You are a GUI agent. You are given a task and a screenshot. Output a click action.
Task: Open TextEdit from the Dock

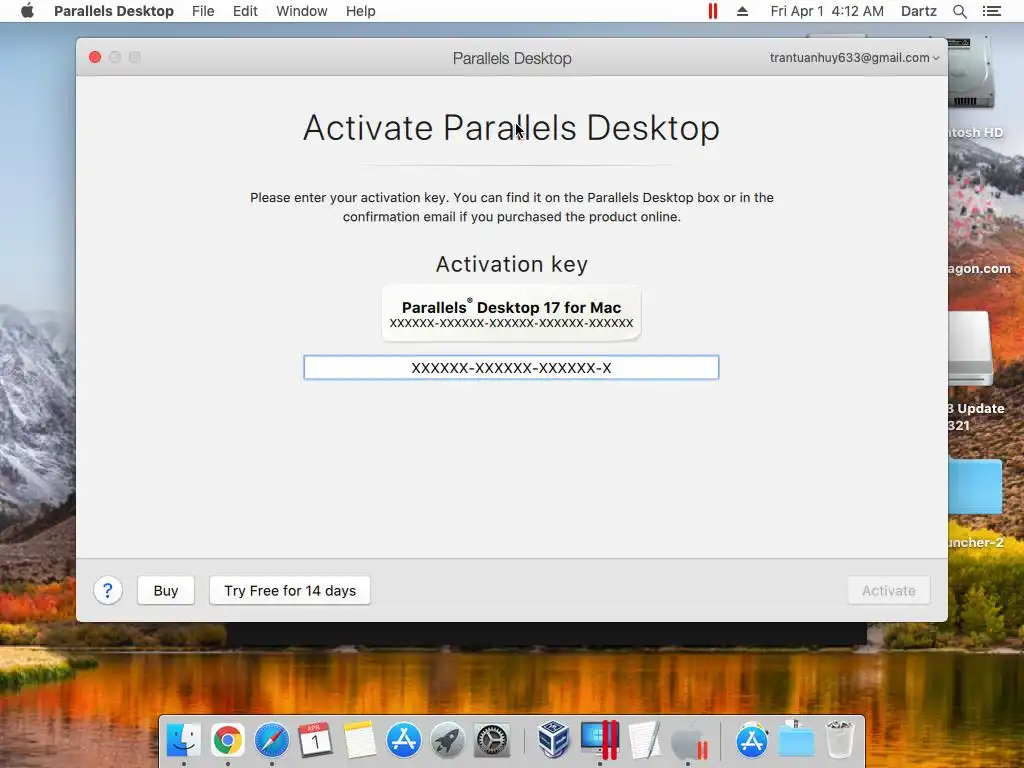[644, 740]
